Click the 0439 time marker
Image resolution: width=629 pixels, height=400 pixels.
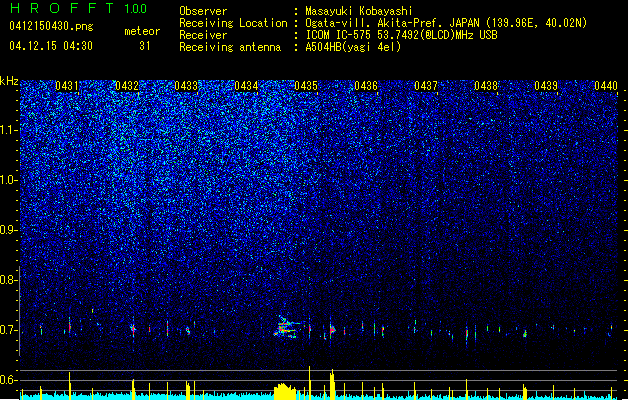(546, 85)
